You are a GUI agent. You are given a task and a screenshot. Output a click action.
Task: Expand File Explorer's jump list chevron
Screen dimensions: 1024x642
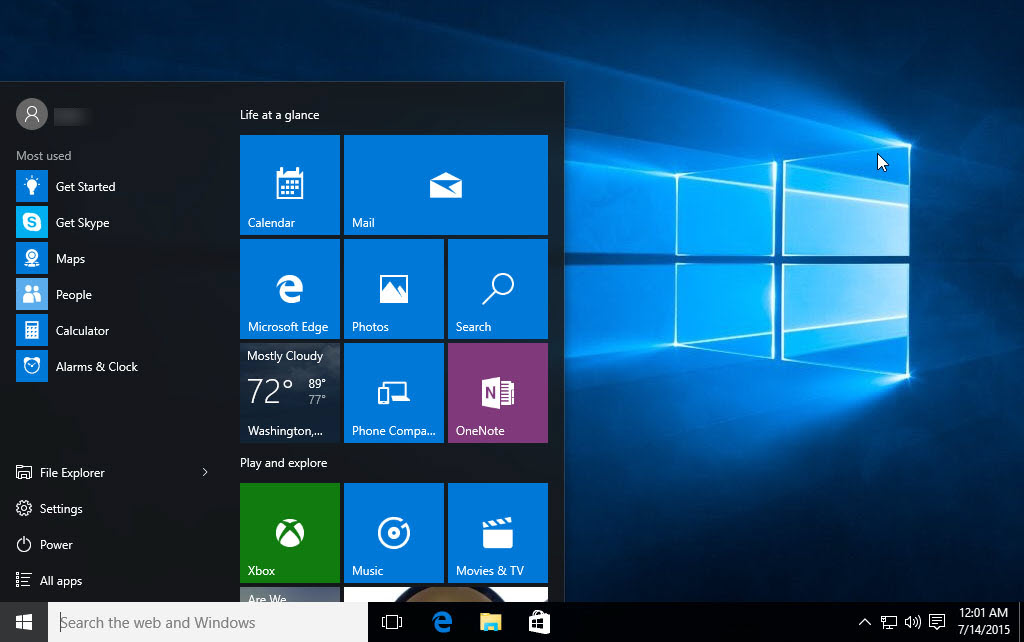(206, 472)
